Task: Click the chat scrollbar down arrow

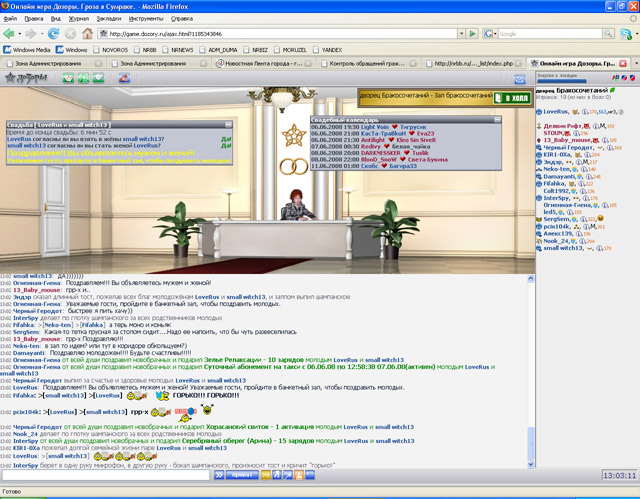Action: point(531,464)
